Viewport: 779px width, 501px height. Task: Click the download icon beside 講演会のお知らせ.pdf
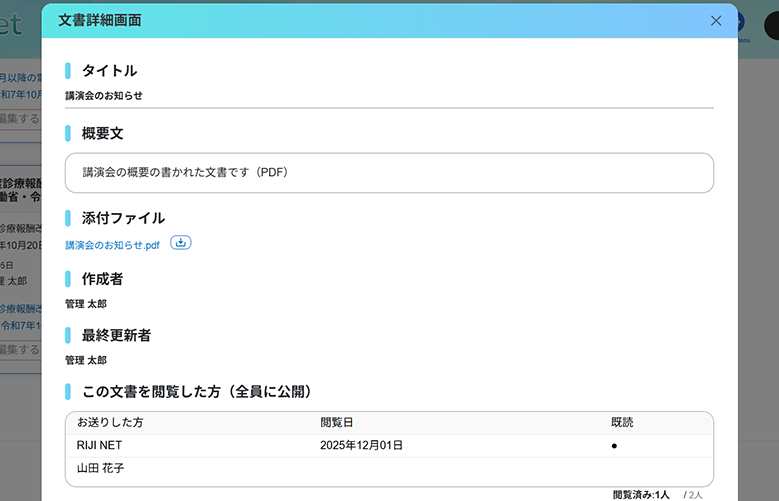click(181, 243)
